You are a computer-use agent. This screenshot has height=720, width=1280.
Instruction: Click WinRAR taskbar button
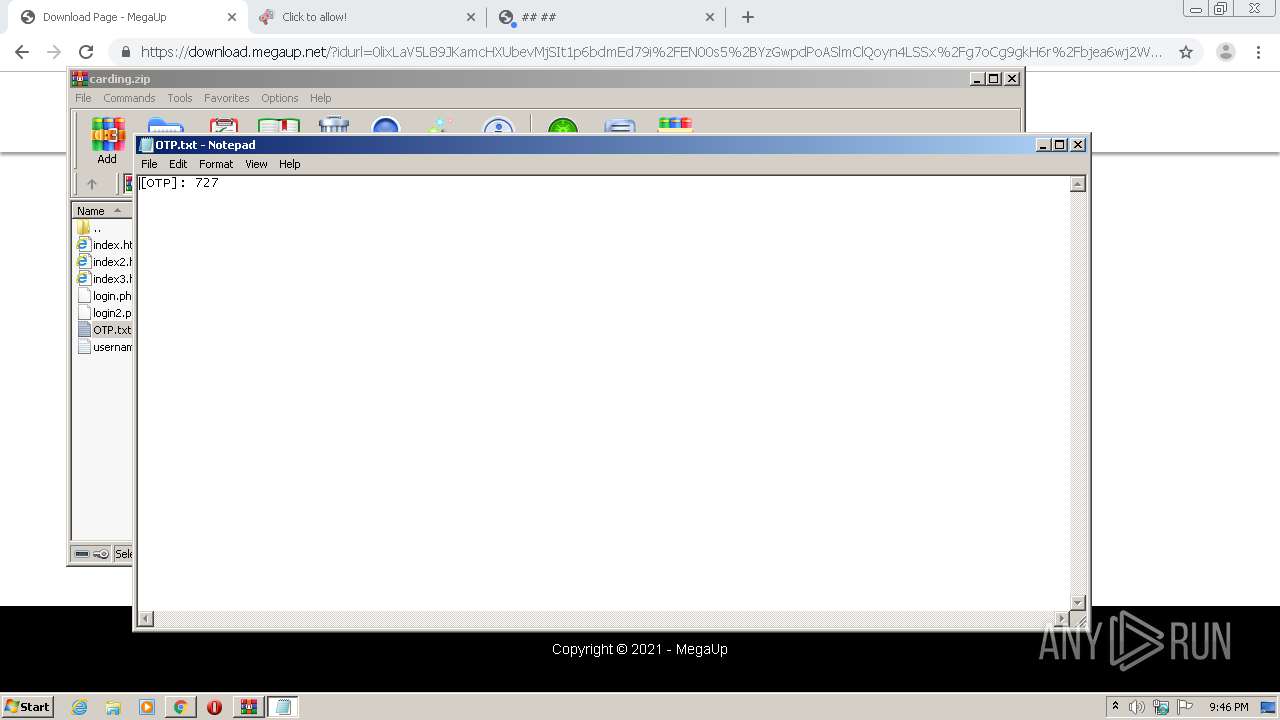pos(248,707)
